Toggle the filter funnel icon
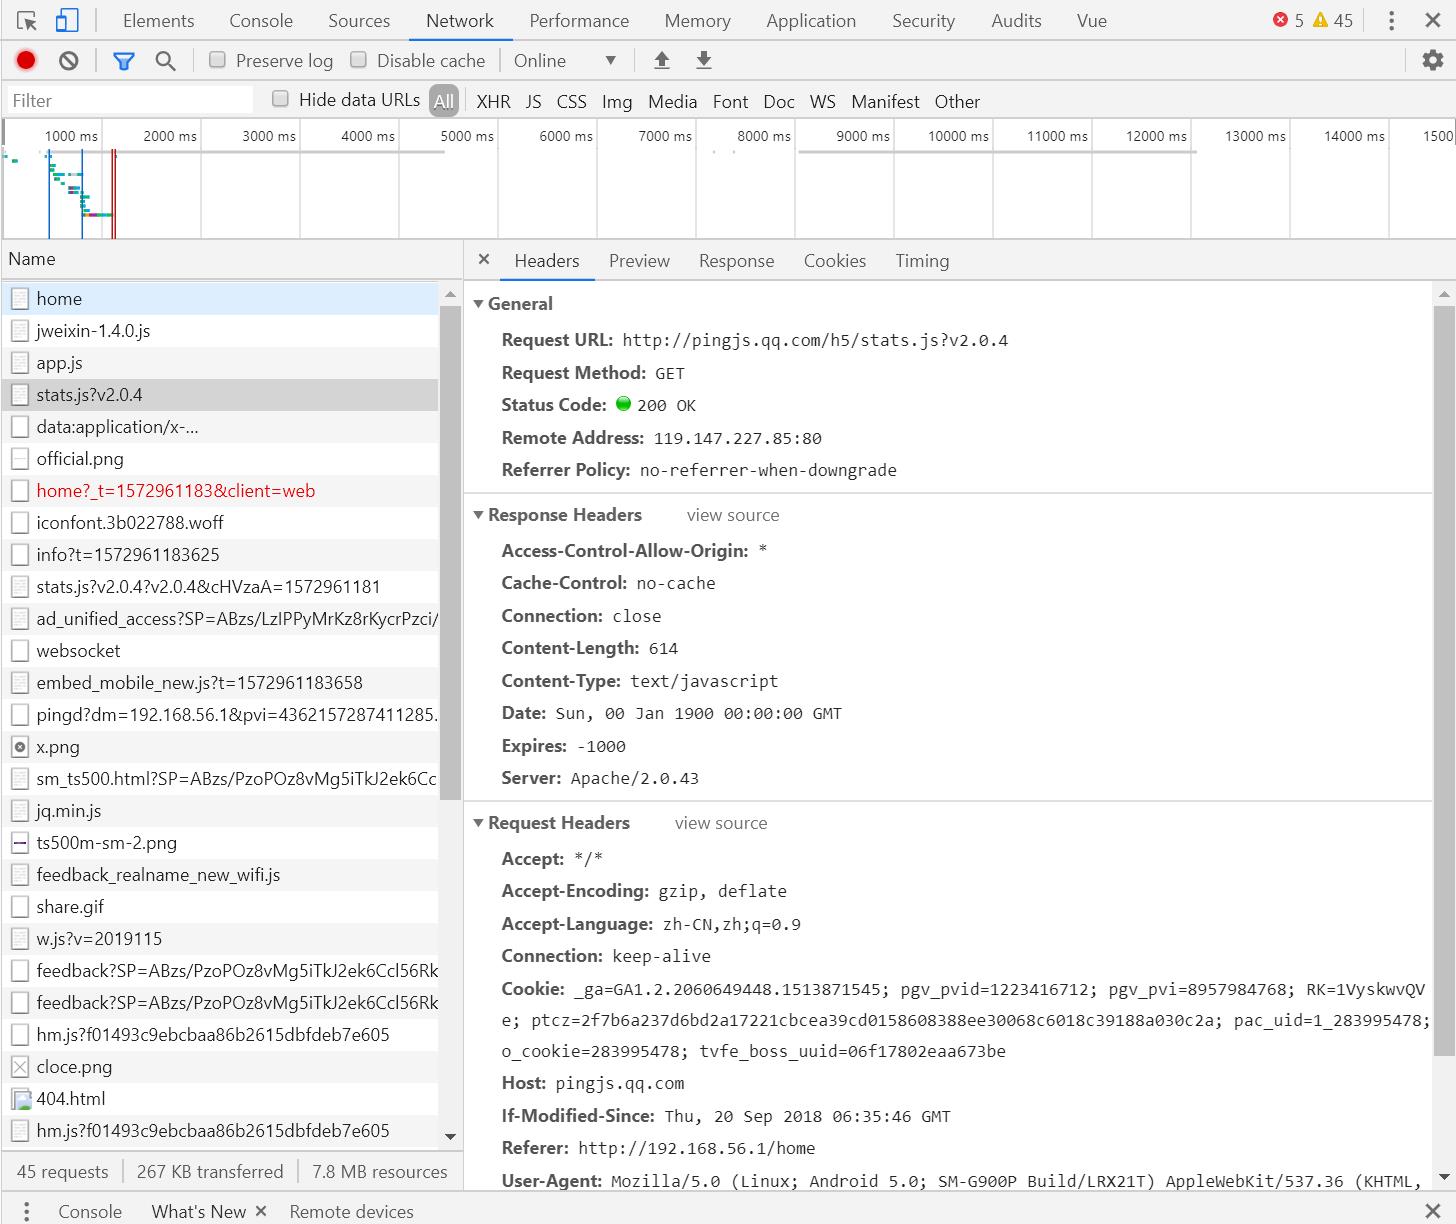Viewport: 1456px width, 1224px height. tap(123, 61)
